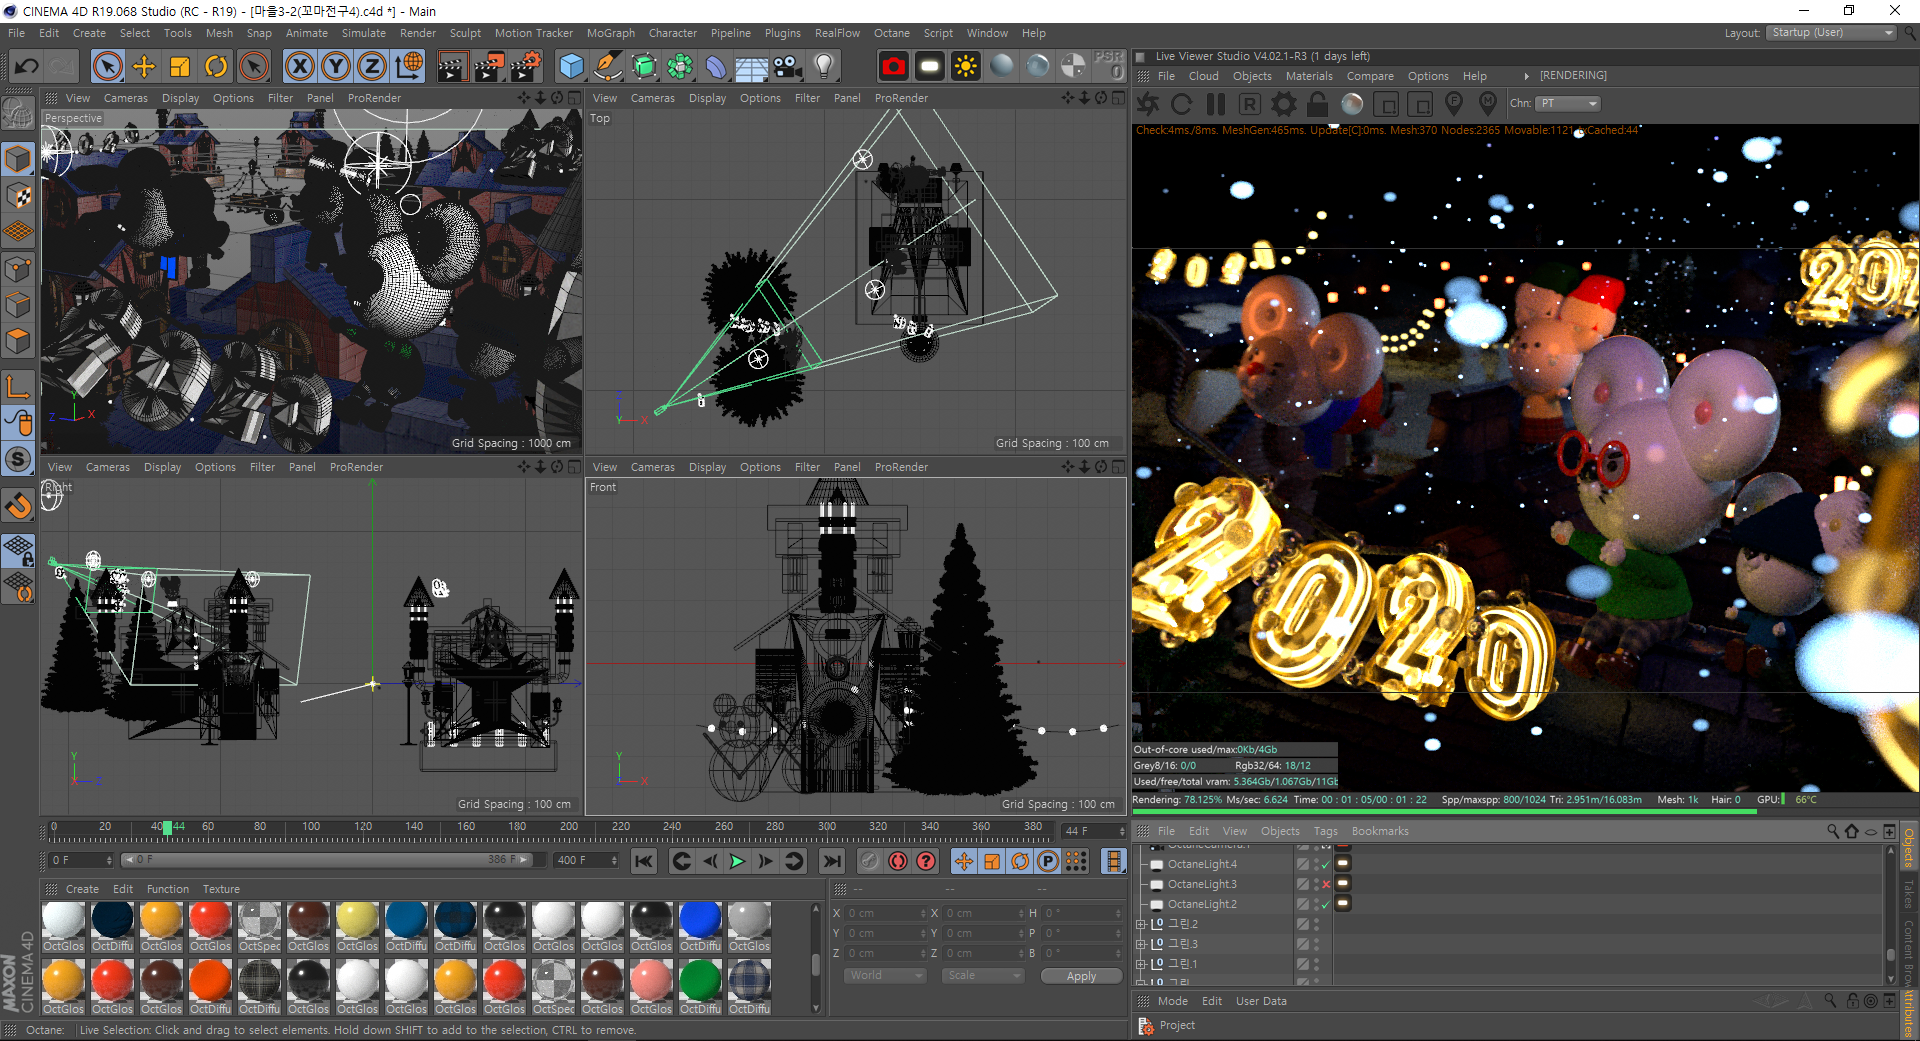Image resolution: width=1920 pixels, height=1041 pixels.
Task: Toggle Y-axis lock
Action: point(336,67)
